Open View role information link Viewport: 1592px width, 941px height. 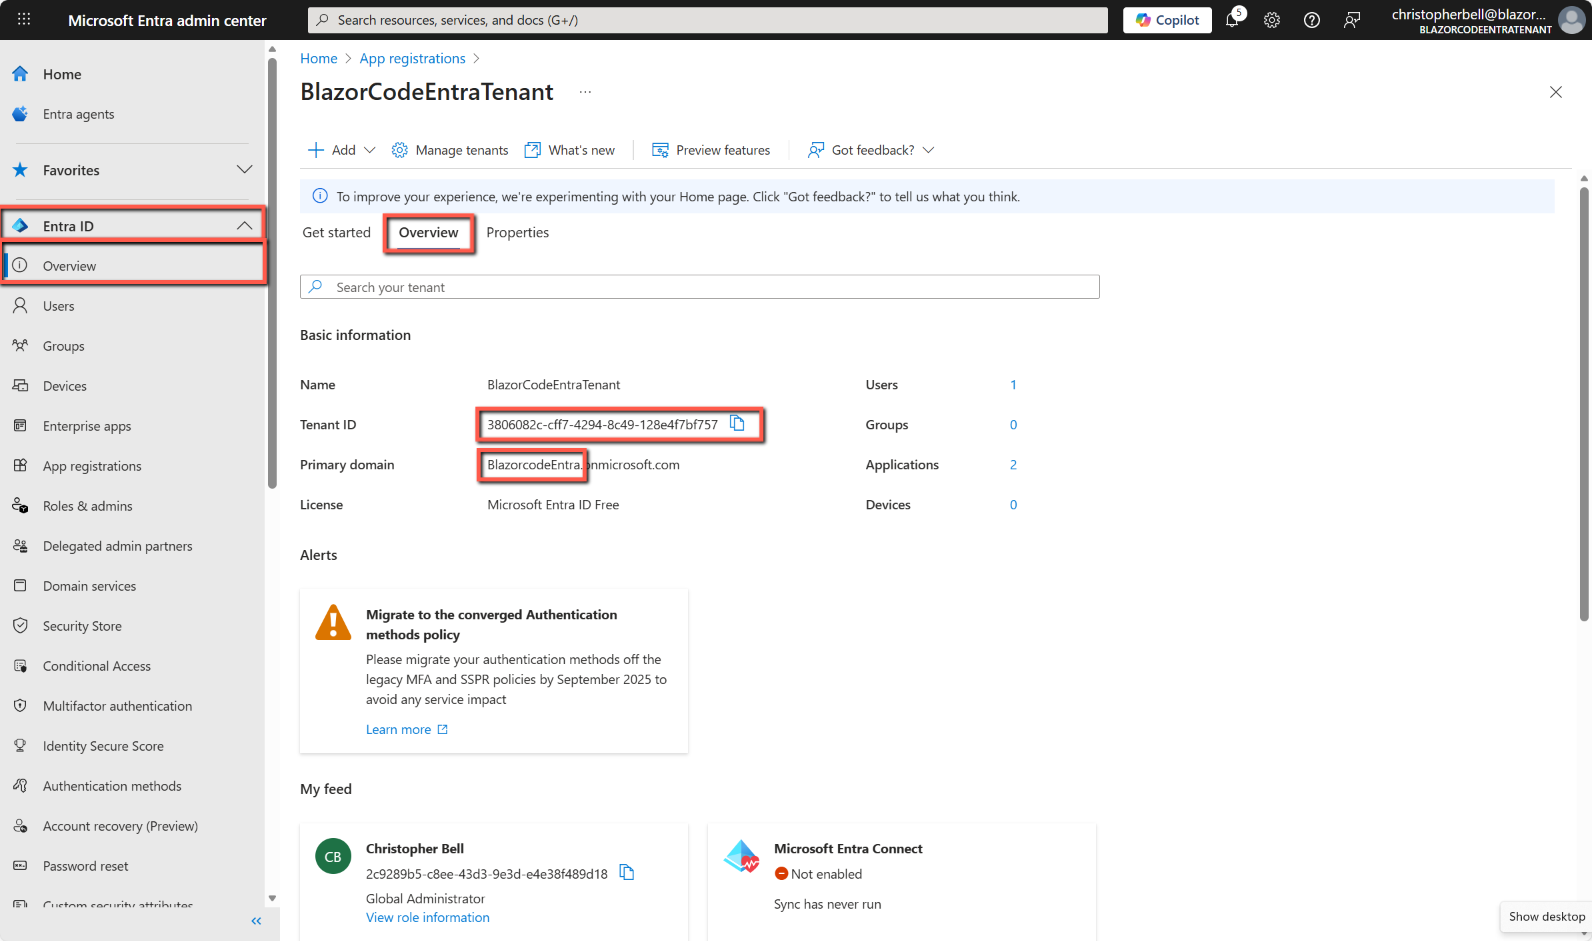point(428,918)
